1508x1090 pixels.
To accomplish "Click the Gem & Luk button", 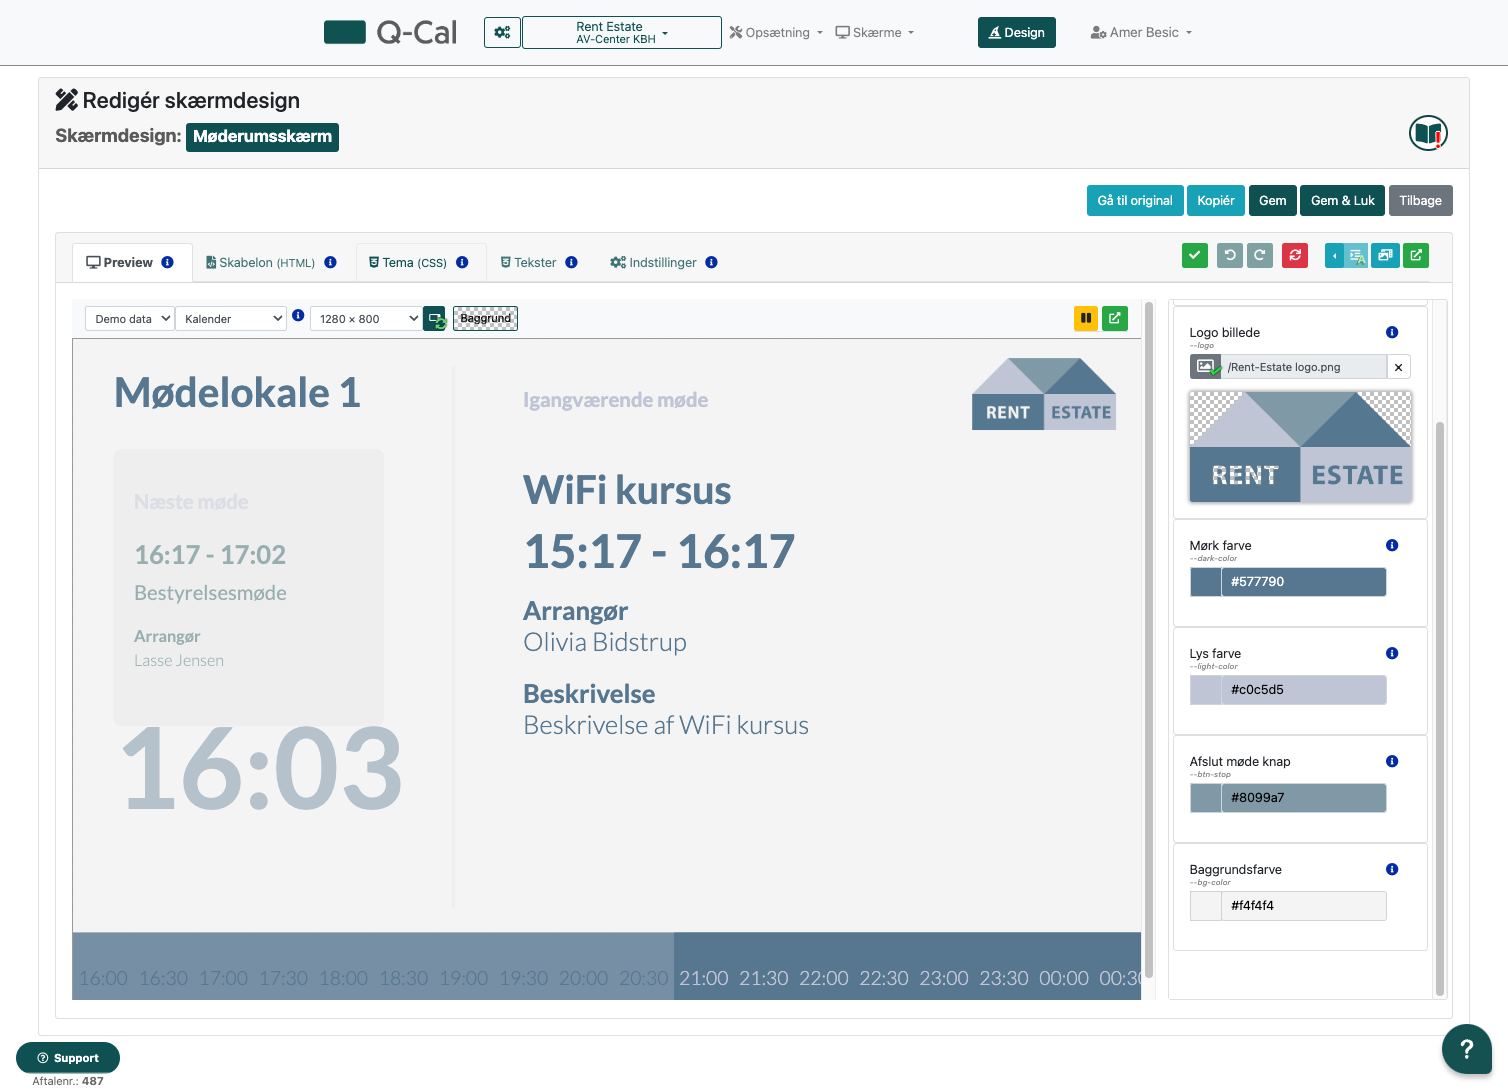I will (x=1342, y=200).
